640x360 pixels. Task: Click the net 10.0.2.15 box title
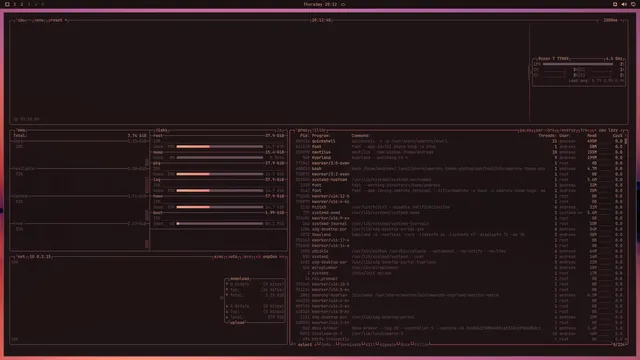pos(34,257)
